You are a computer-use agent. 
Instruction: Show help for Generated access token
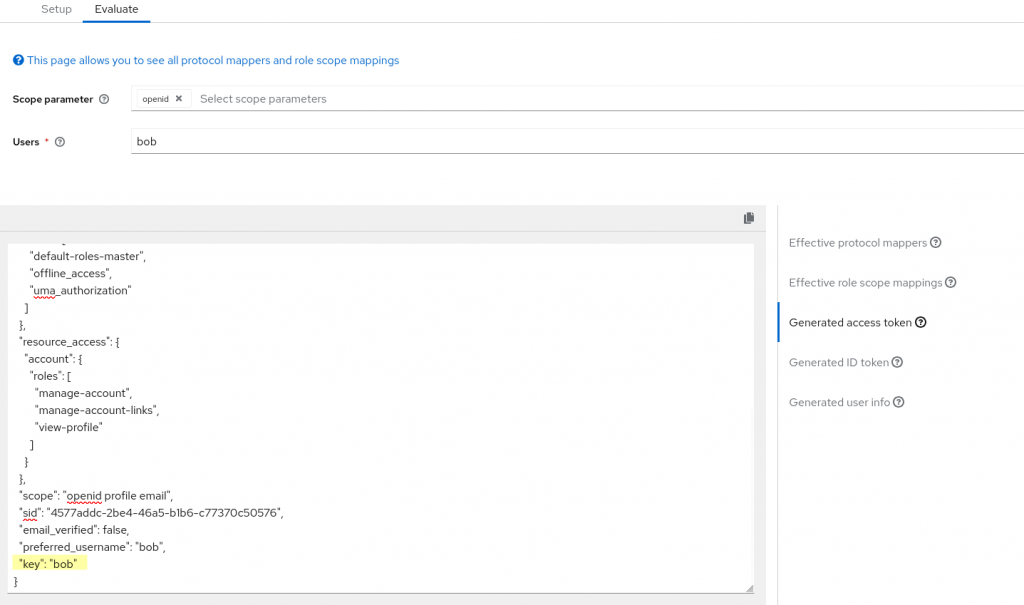[x=921, y=322]
